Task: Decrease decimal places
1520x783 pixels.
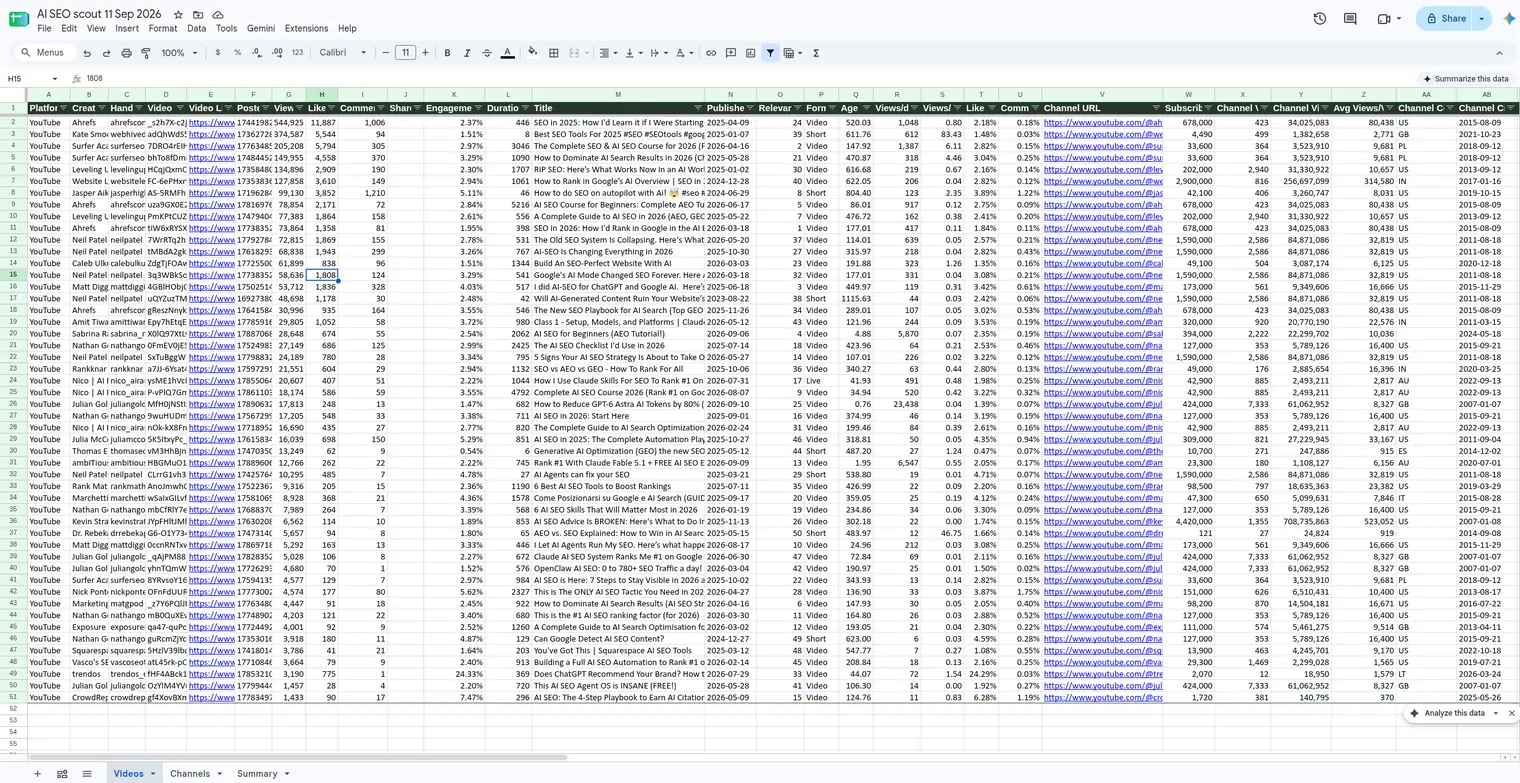Action: pos(257,53)
